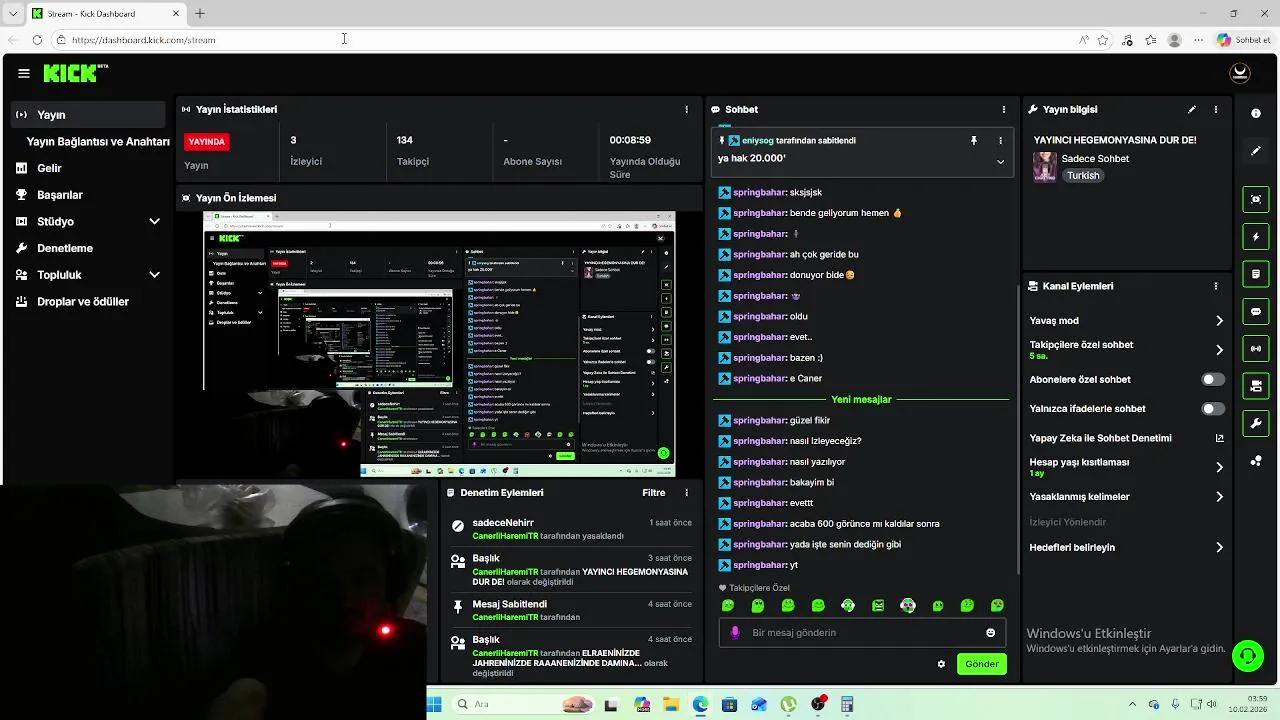Screen dimensions: 1280x720
Task: Add page to favorites with the star icon
Action: click(x=1103, y=40)
